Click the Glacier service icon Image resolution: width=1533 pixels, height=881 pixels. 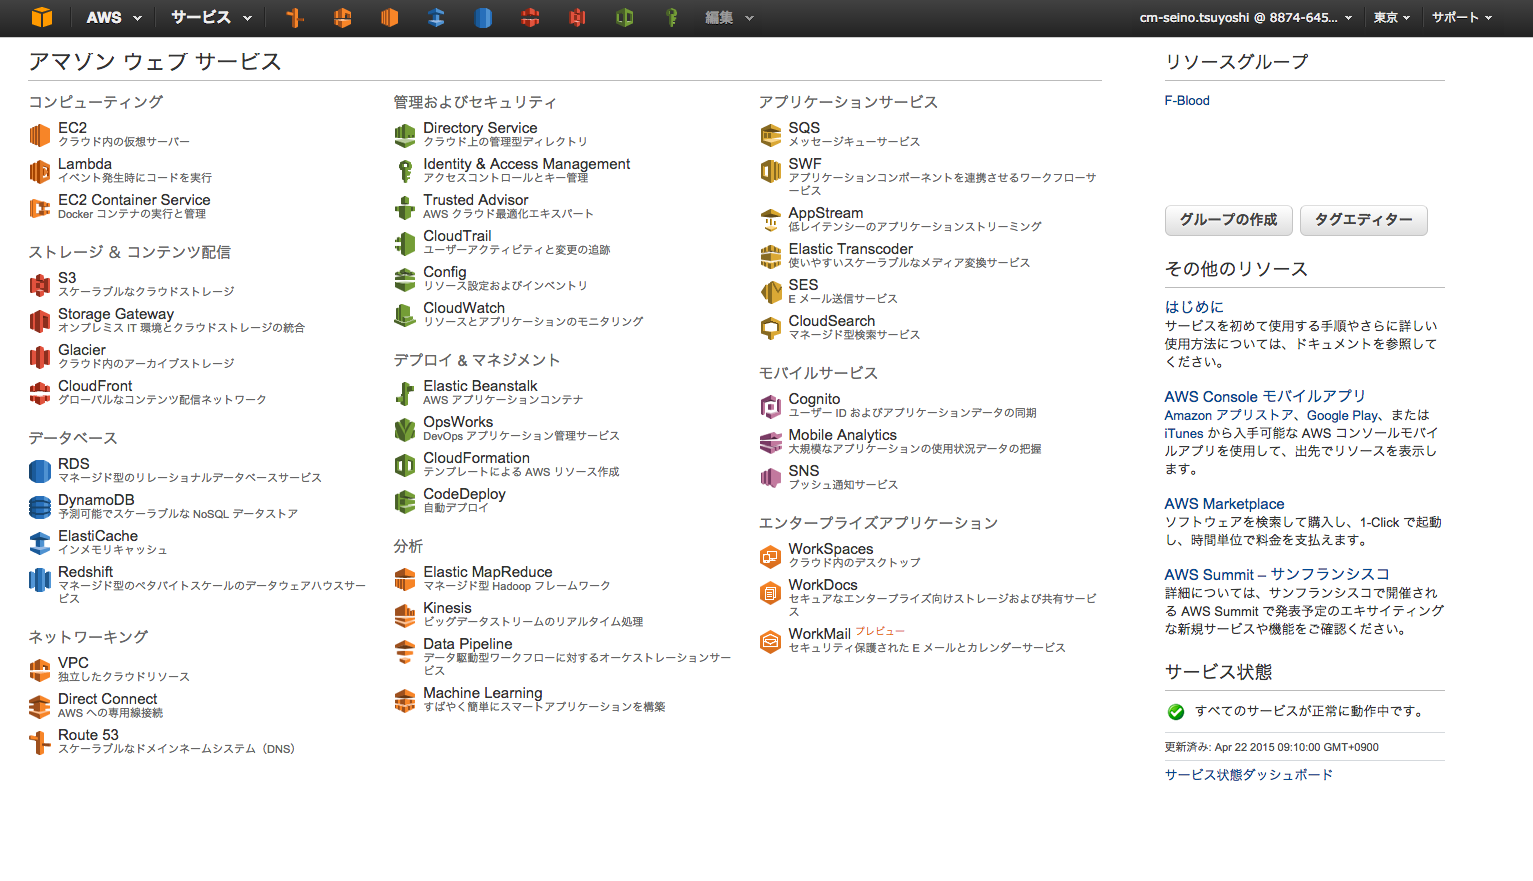coord(40,357)
